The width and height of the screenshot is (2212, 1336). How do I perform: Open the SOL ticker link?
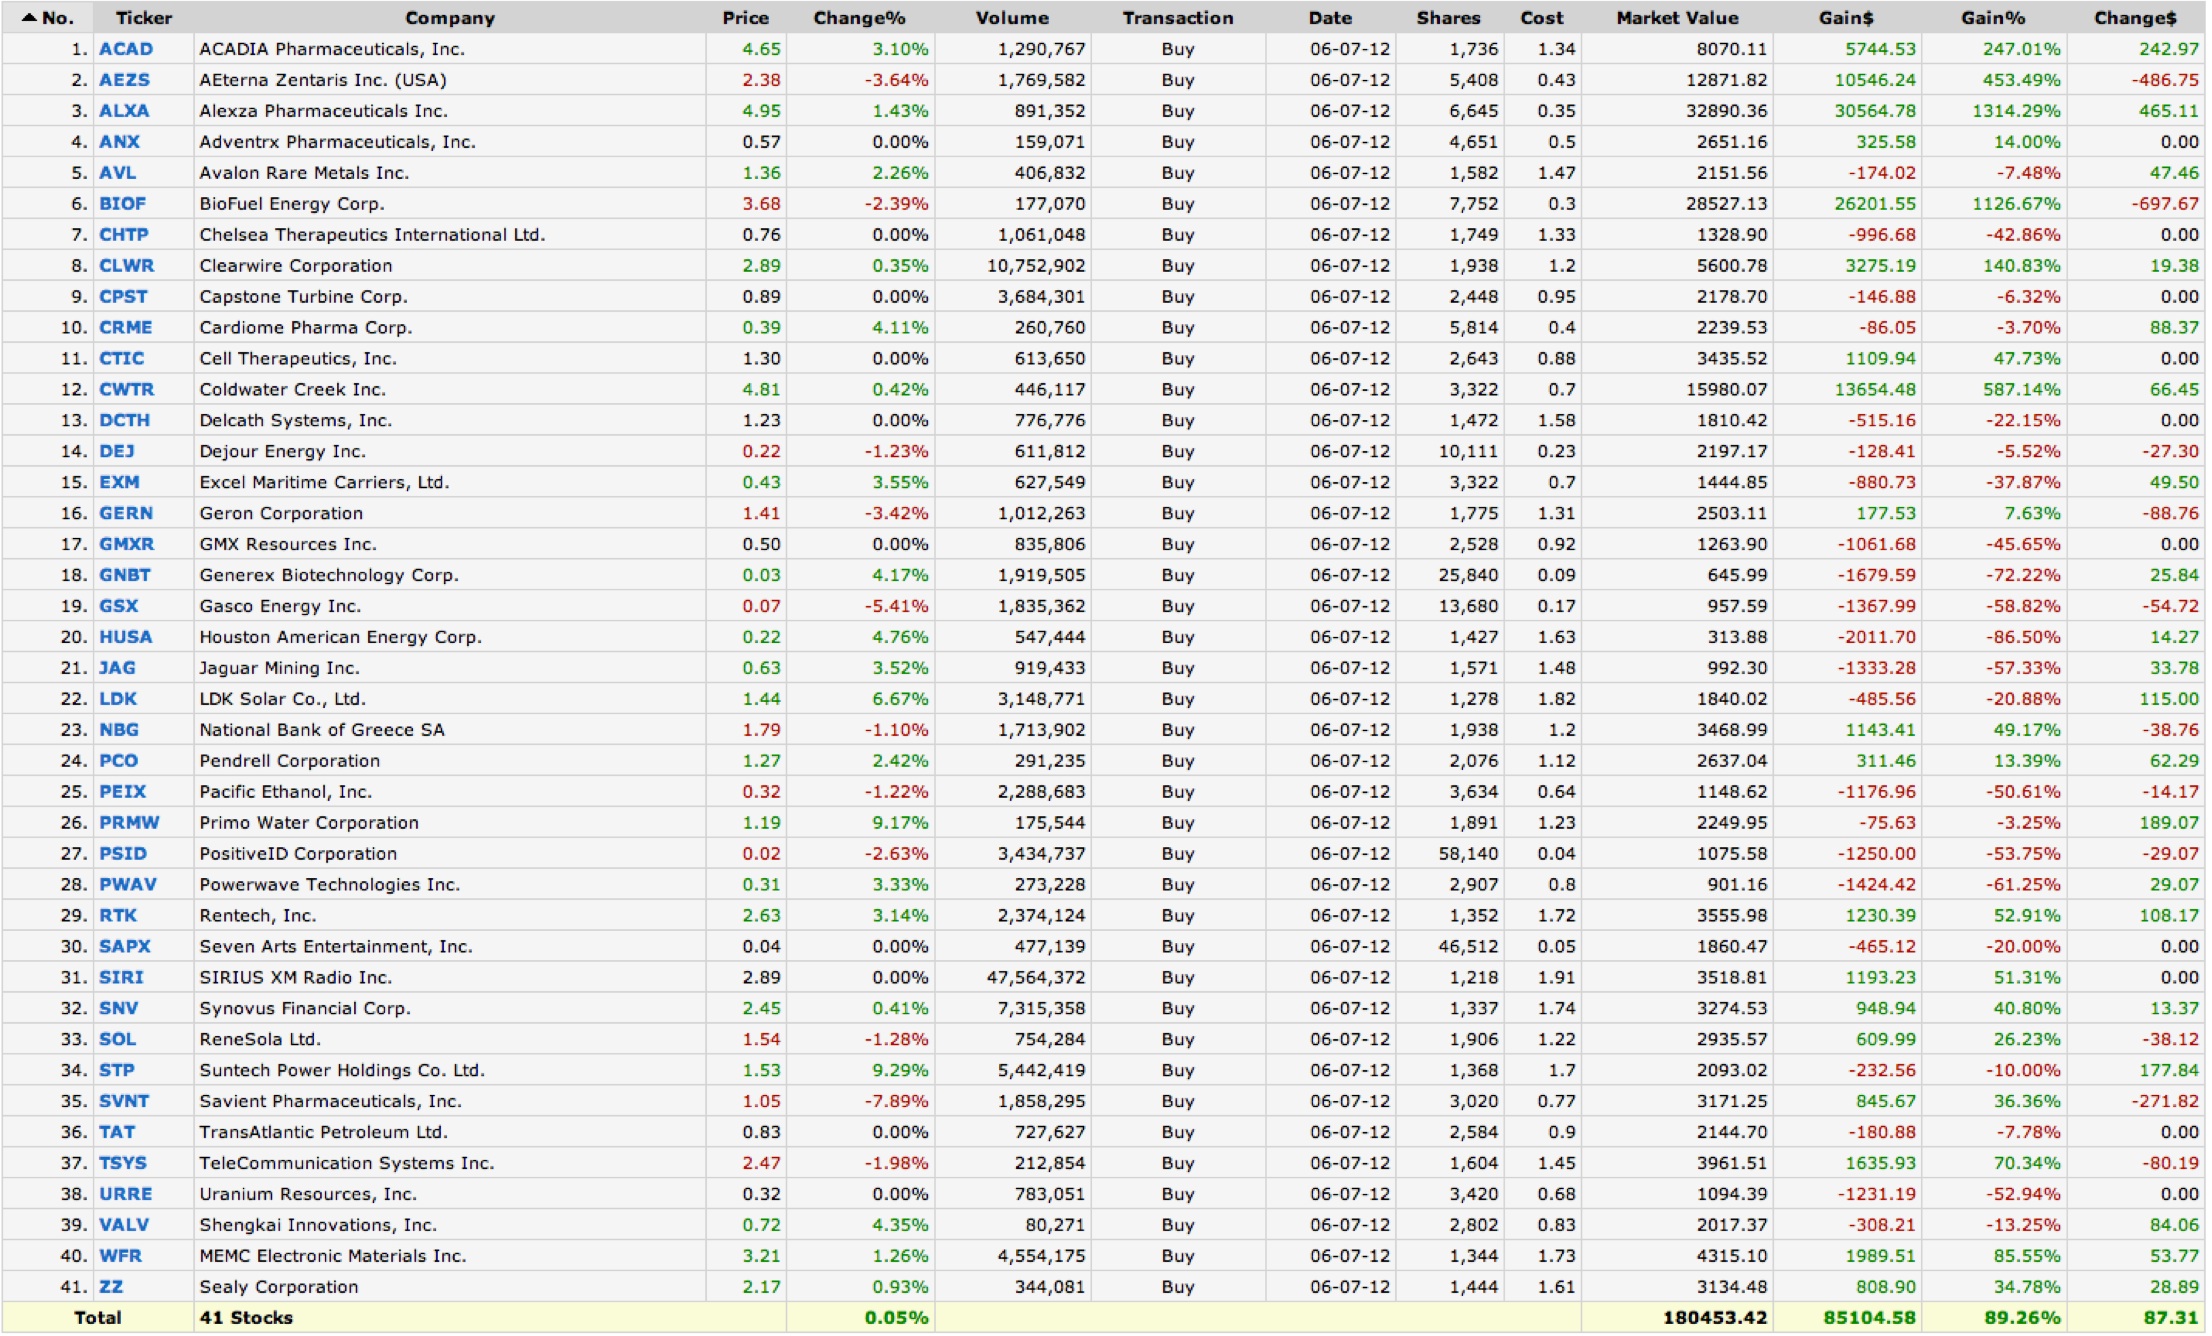(117, 1041)
